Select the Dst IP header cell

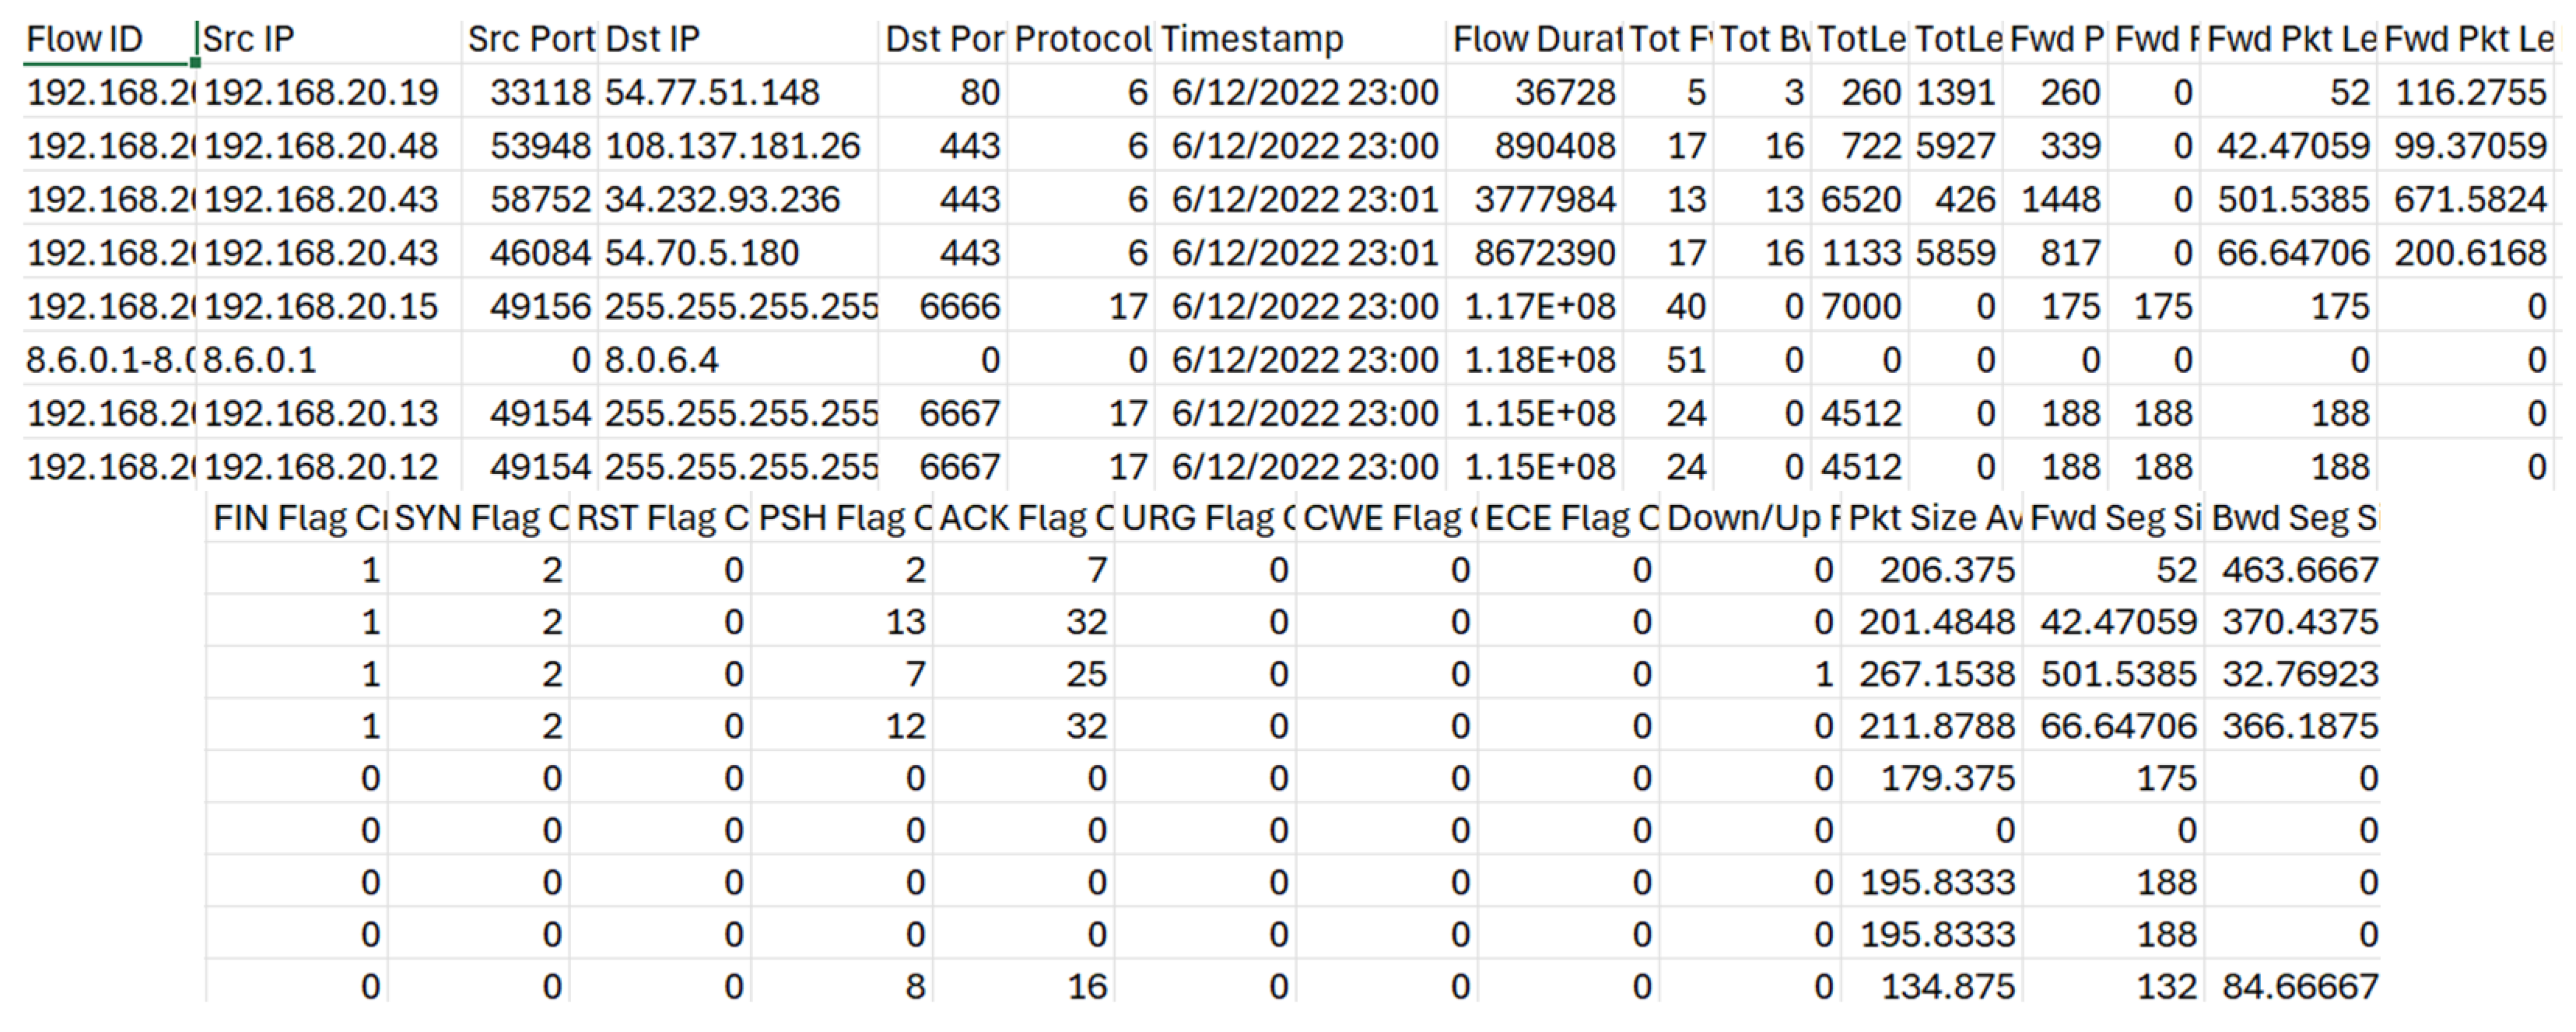738,40
